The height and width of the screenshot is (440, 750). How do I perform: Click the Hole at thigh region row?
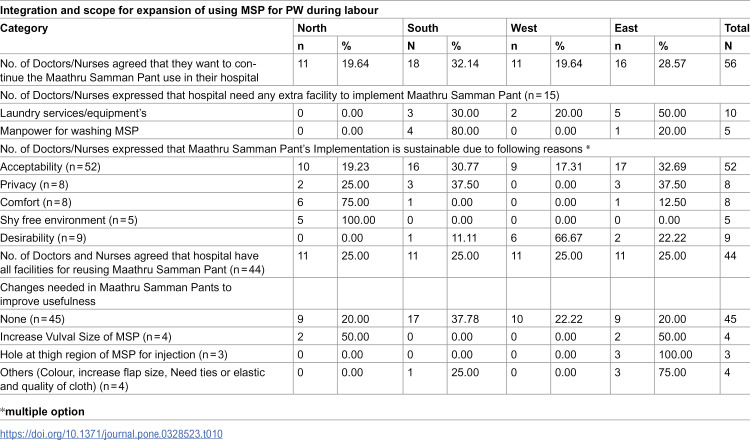375,354
